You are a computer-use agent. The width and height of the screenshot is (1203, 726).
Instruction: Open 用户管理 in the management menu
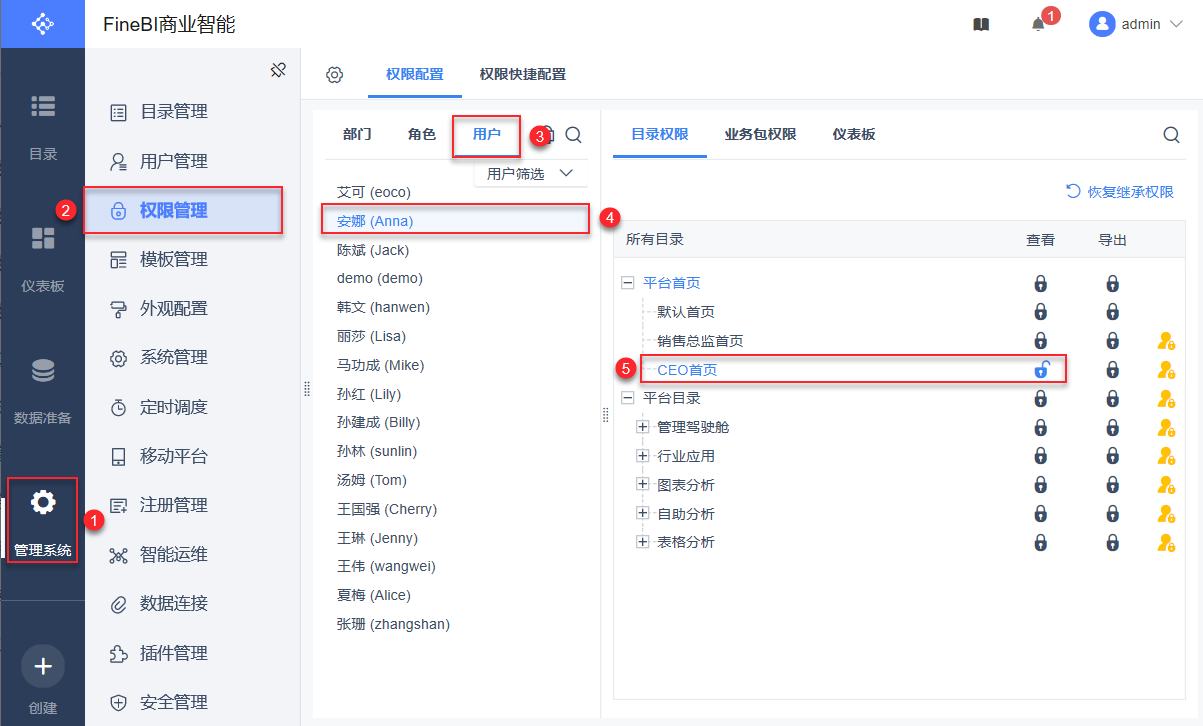click(173, 161)
